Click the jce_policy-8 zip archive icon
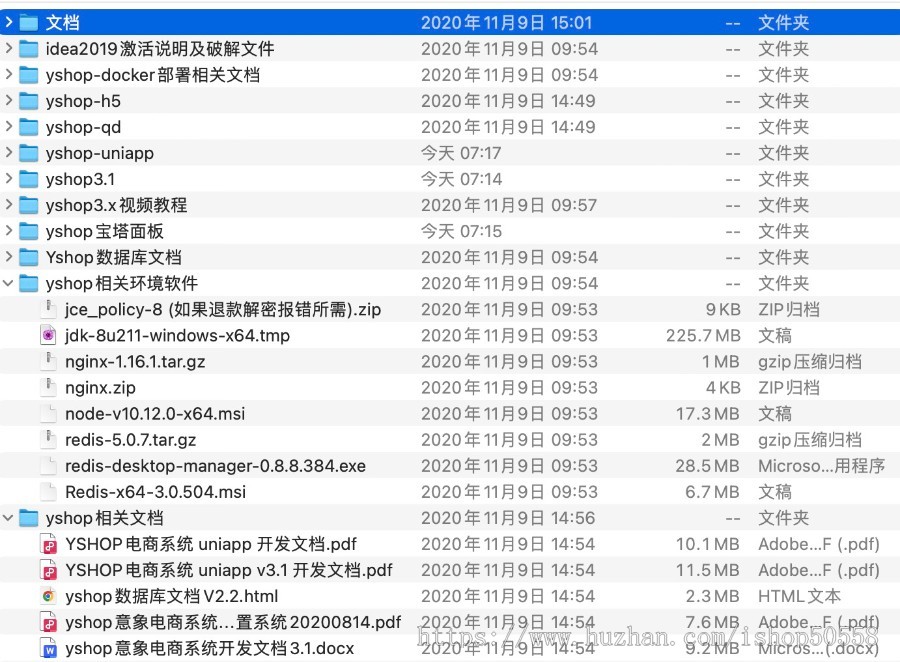Screen dimensions: 900x662 (49, 309)
